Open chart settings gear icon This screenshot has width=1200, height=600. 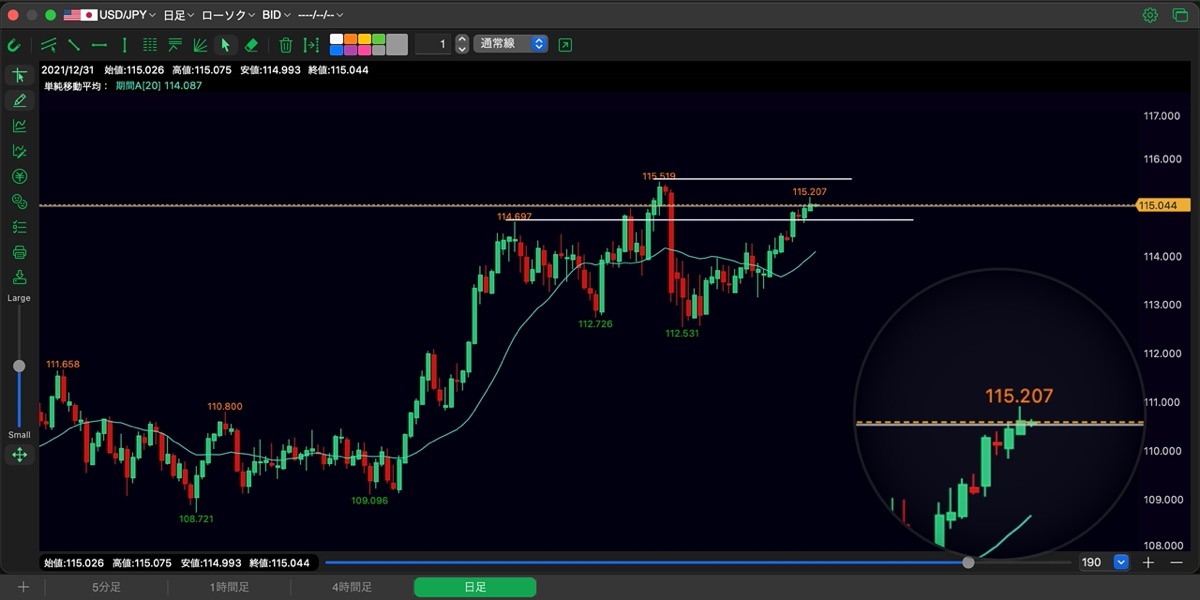click(1150, 15)
